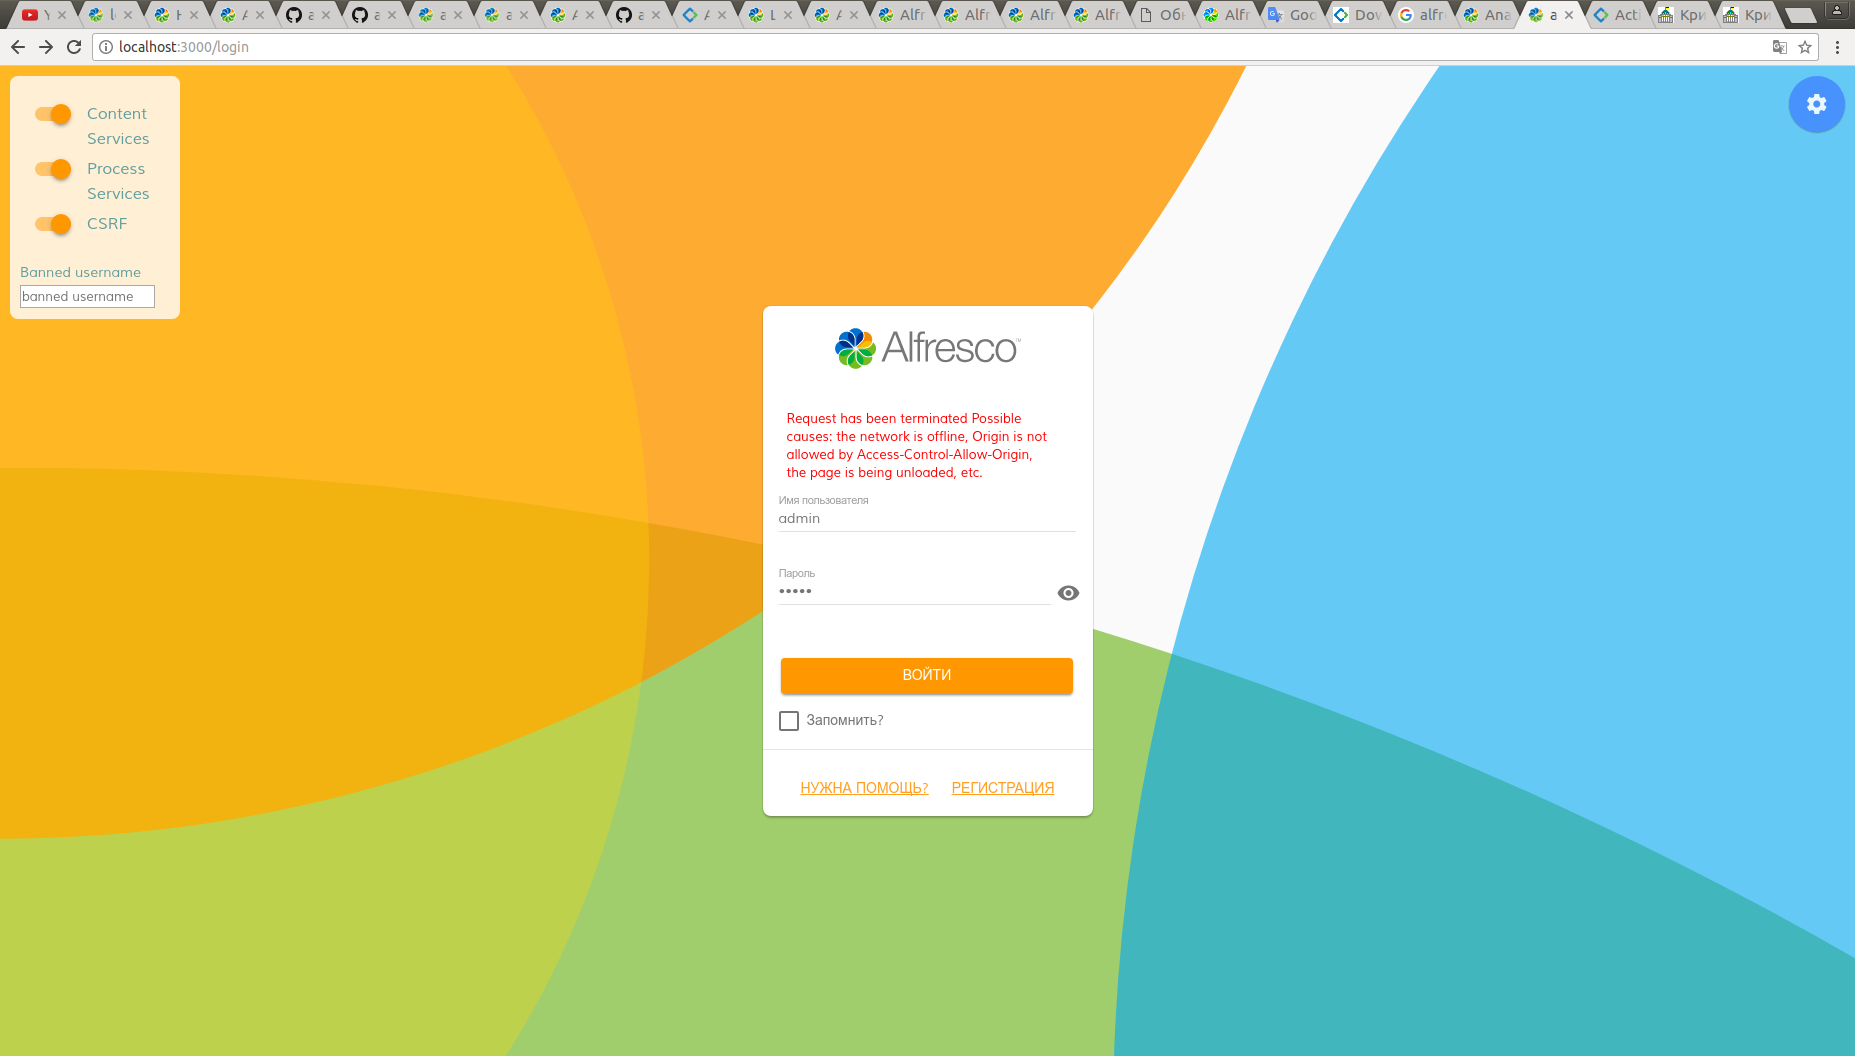Open the blue settings gear button
The height and width of the screenshot is (1056, 1855).
[x=1816, y=104]
